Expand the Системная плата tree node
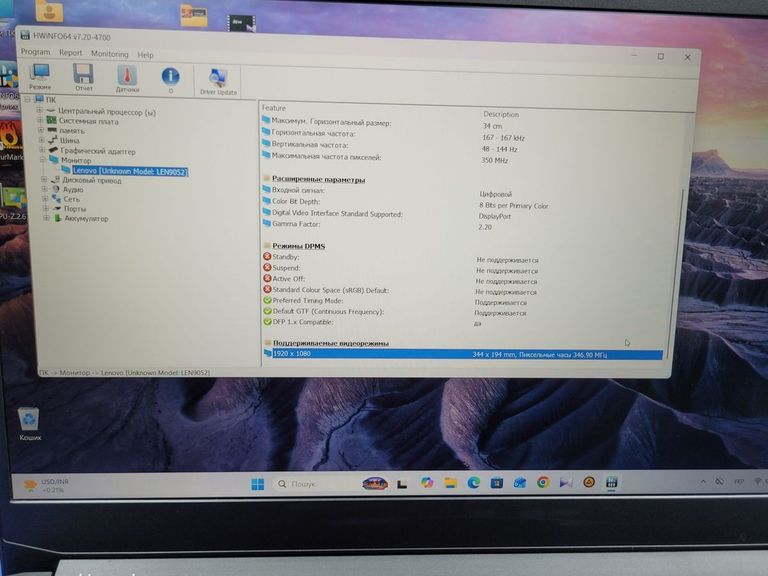This screenshot has width=768, height=576. [40, 120]
